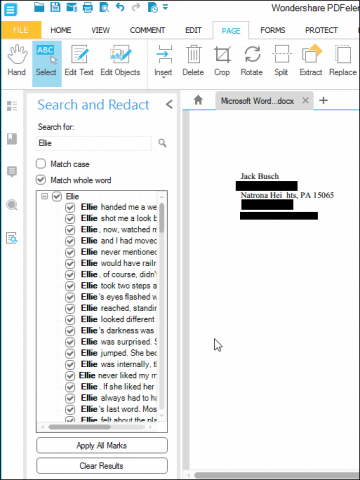Screen dimensions: 360x480
Task: Click the Apply All Marks button
Action: click(x=102, y=445)
